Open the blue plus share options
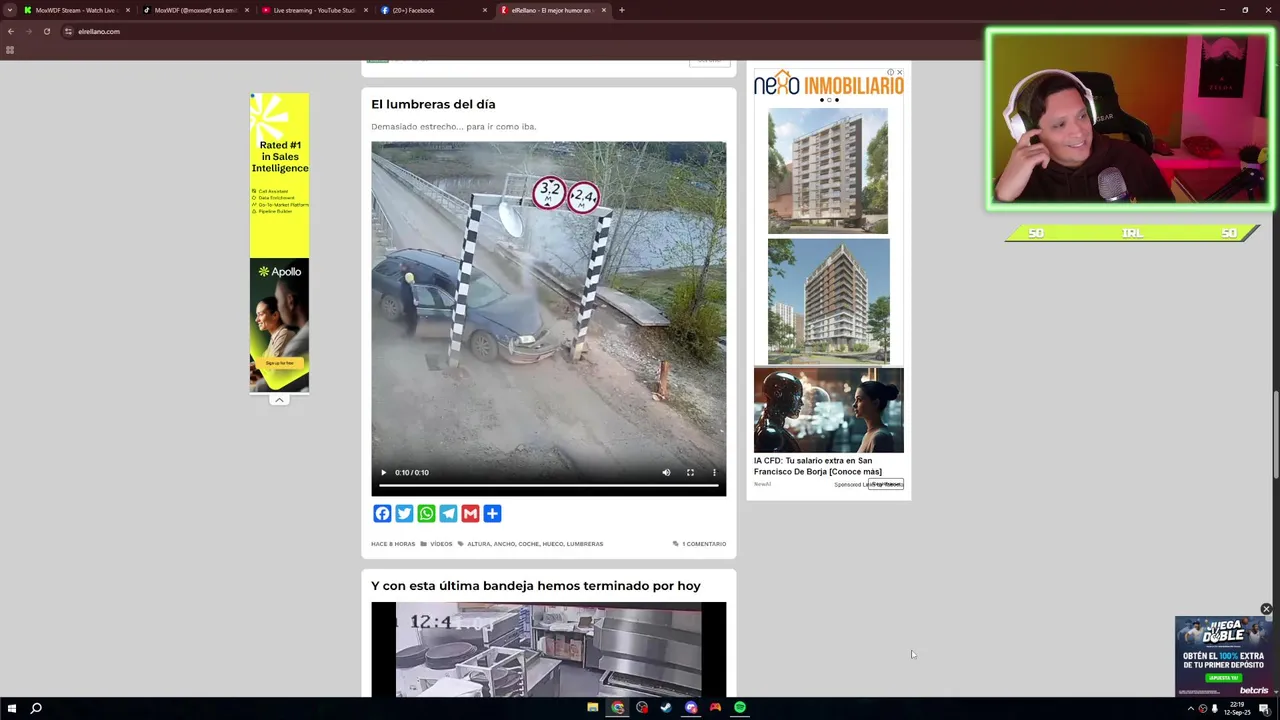This screenshot has width=1280, height=720. (x=492, y=514)
